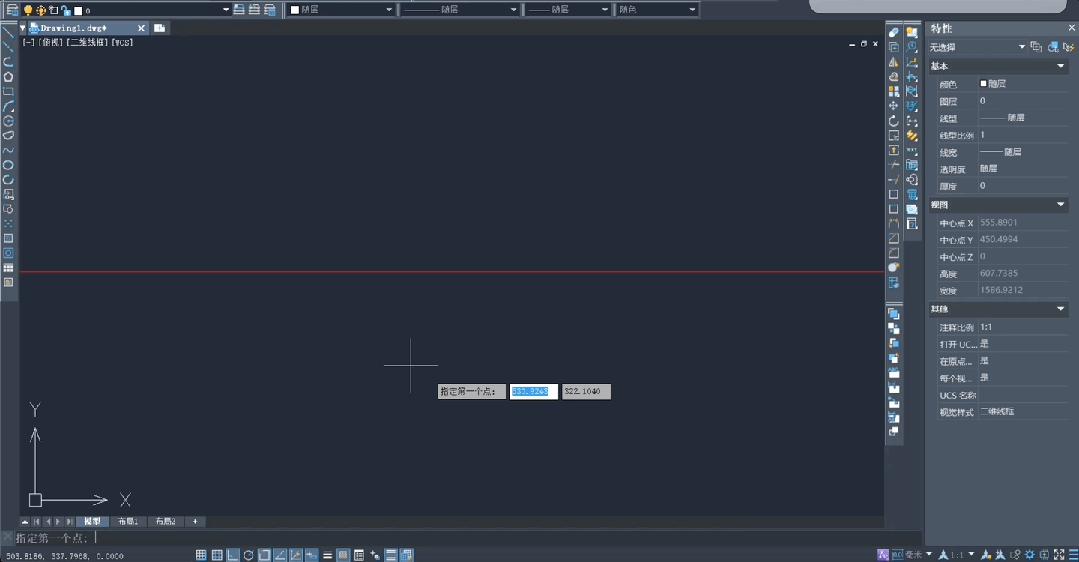Select the Spline curve tool
The height and width of the screenshot is (562, 1079).
(8, 150)
